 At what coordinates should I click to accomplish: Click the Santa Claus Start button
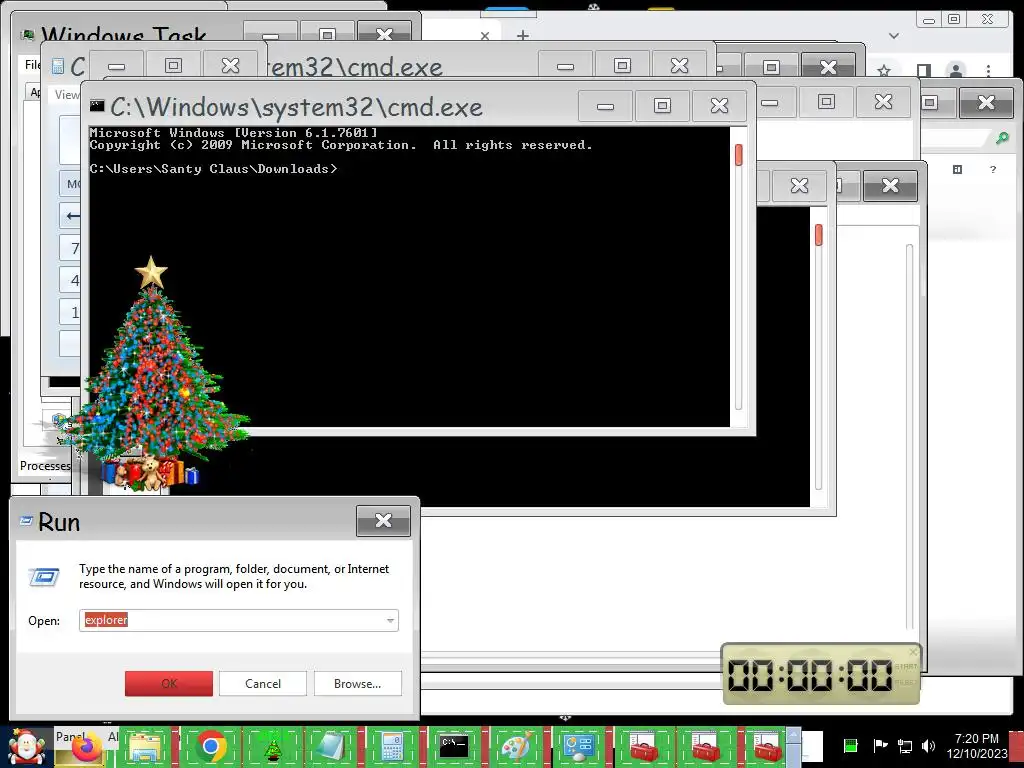(x=27, y=747)
